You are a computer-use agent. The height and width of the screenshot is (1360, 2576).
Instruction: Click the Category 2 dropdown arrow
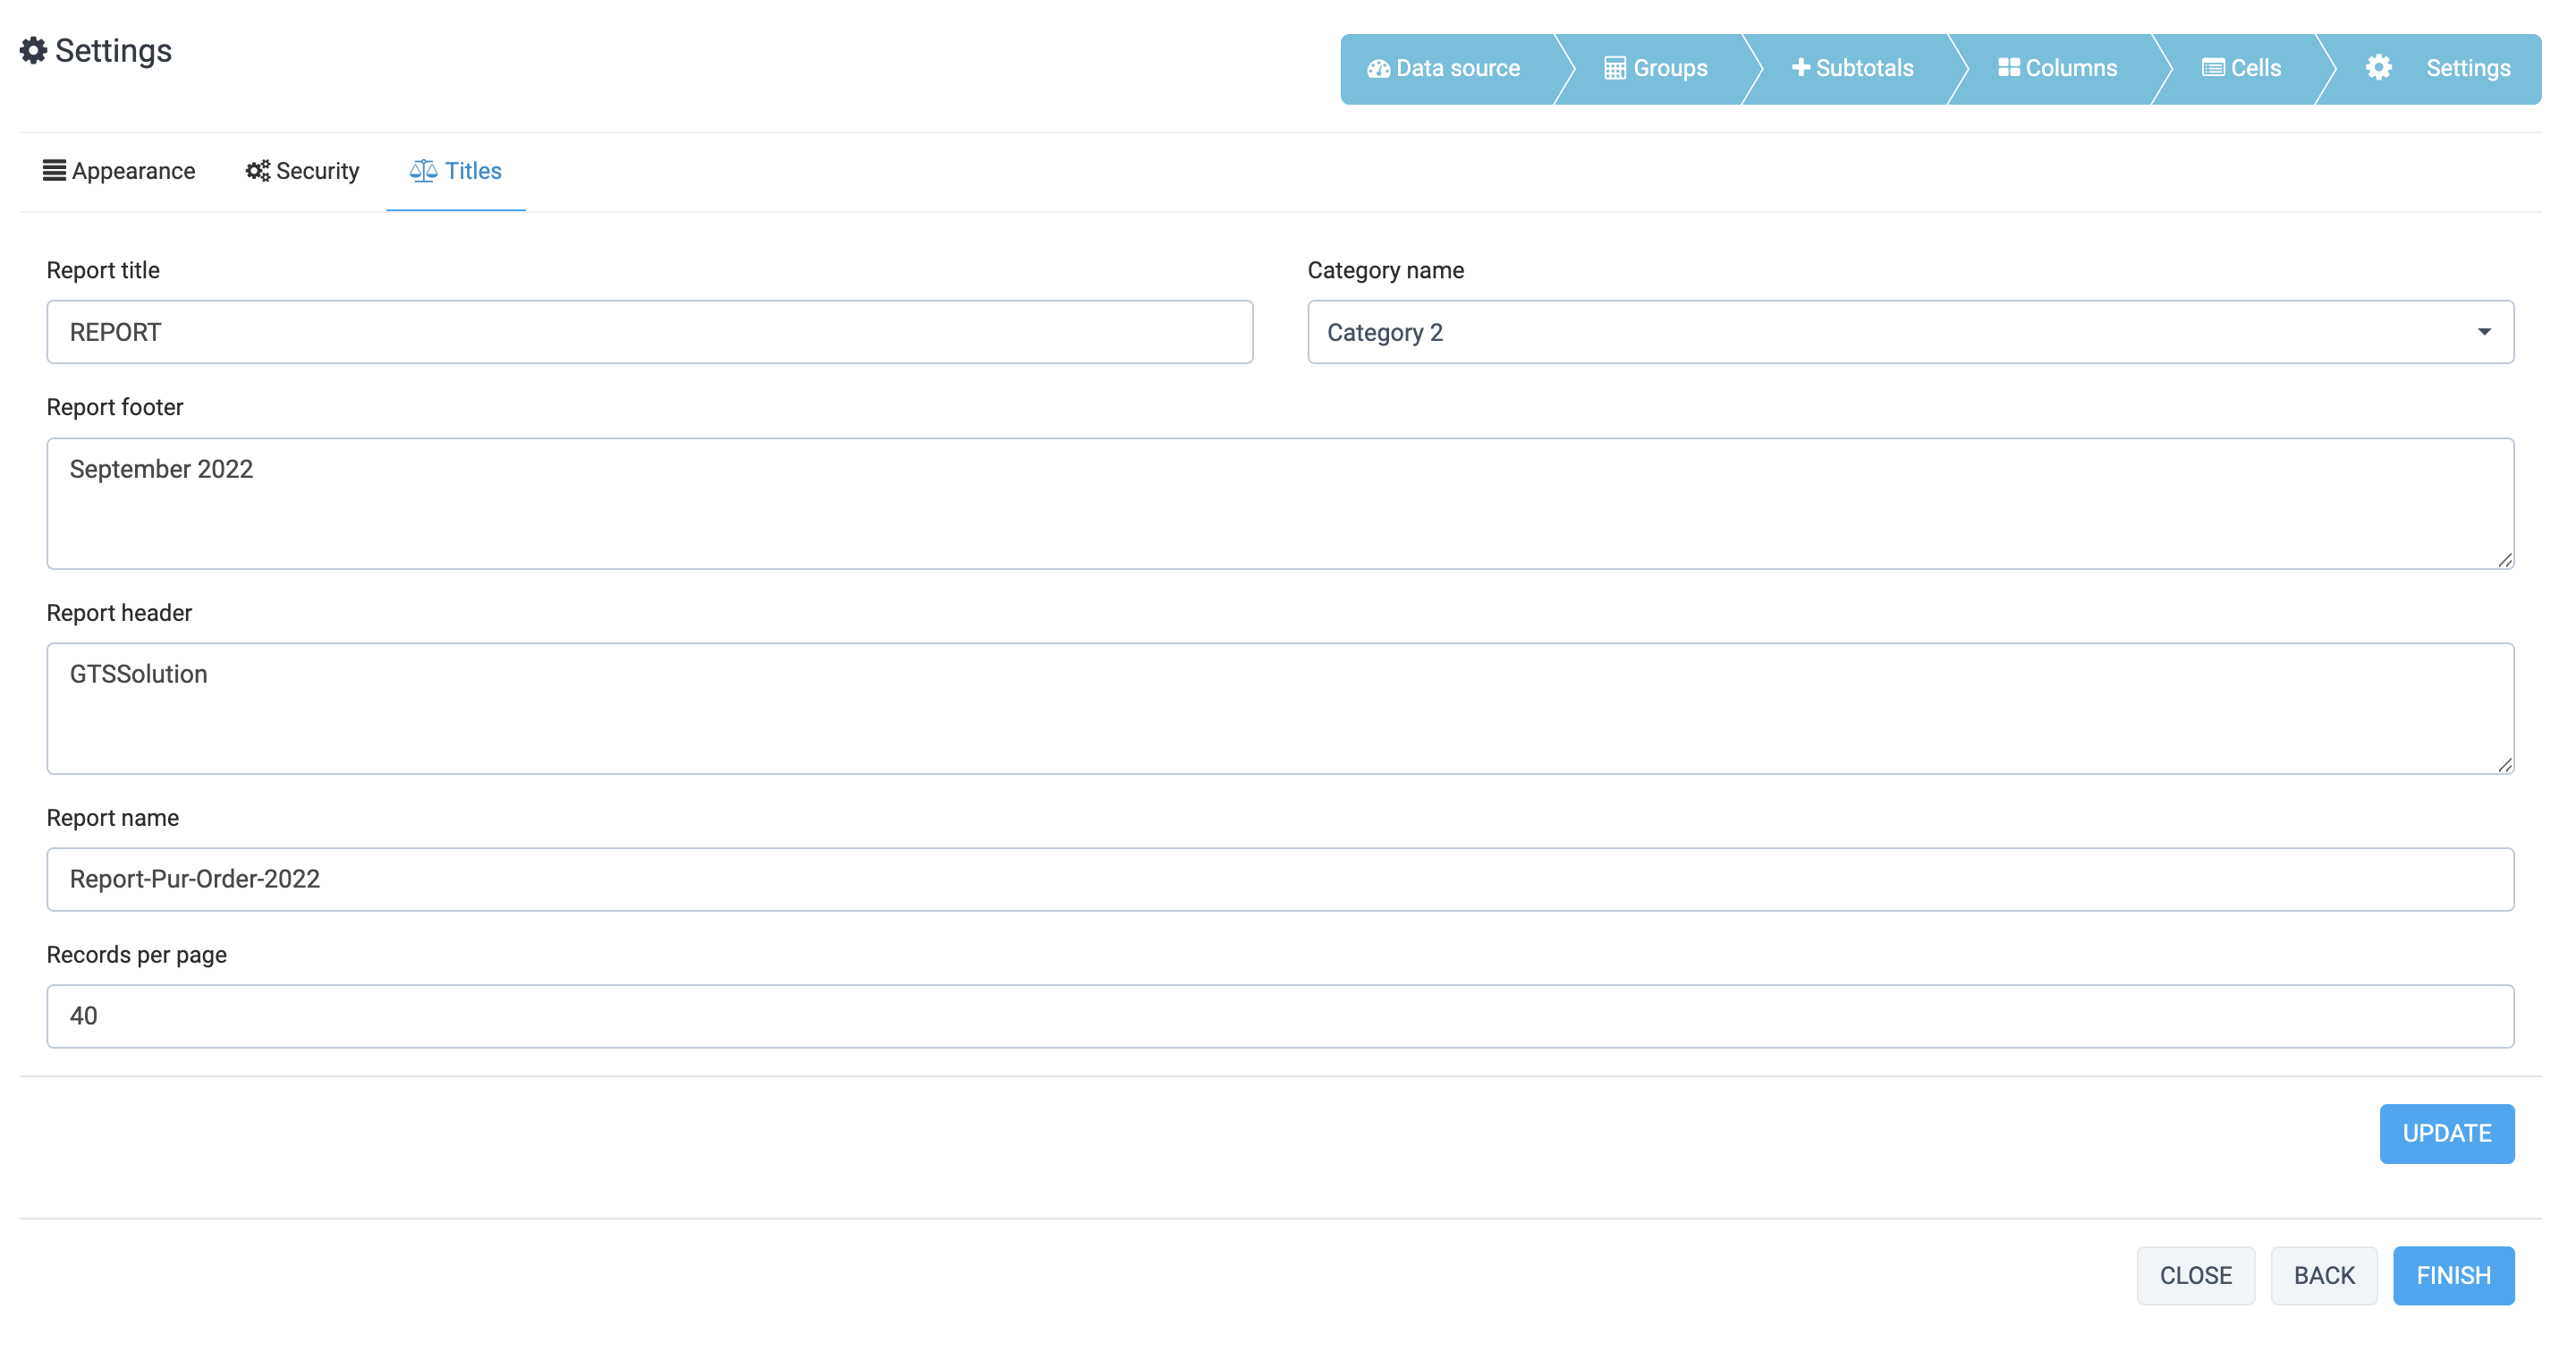pyautogui.click(x=2484, y=332)
